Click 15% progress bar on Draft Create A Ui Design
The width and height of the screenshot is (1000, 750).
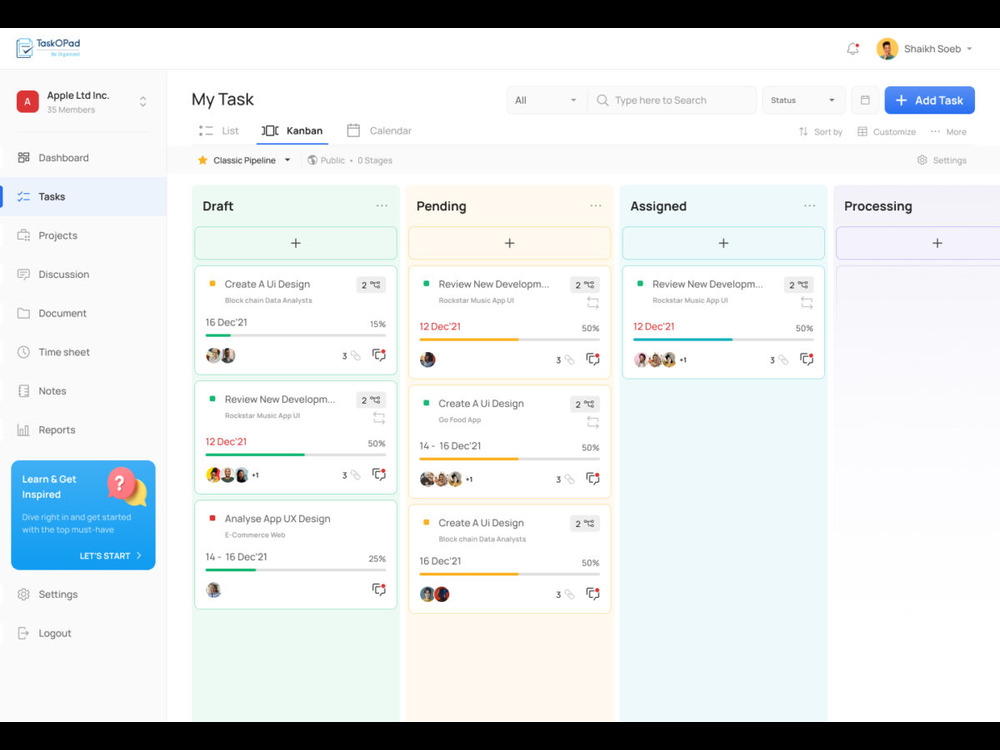tap(295, 335)
